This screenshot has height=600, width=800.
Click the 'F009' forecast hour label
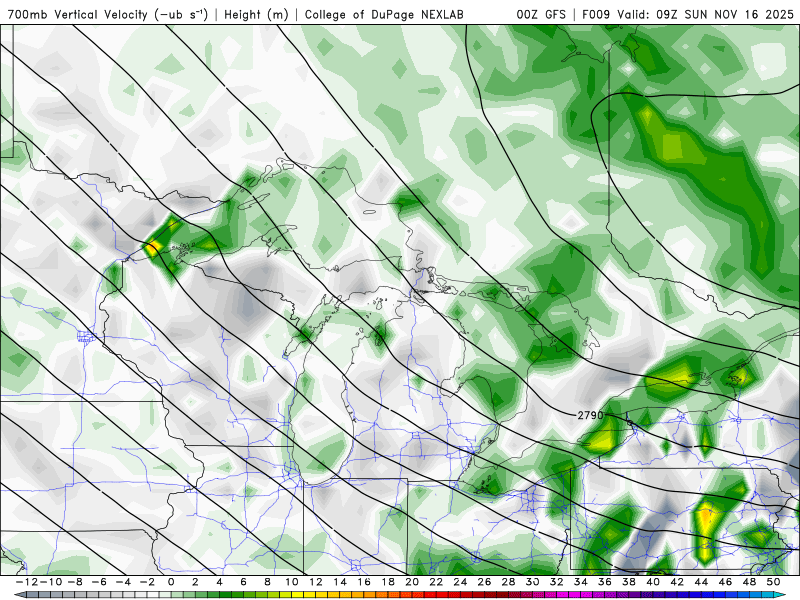tap(597, 14)
